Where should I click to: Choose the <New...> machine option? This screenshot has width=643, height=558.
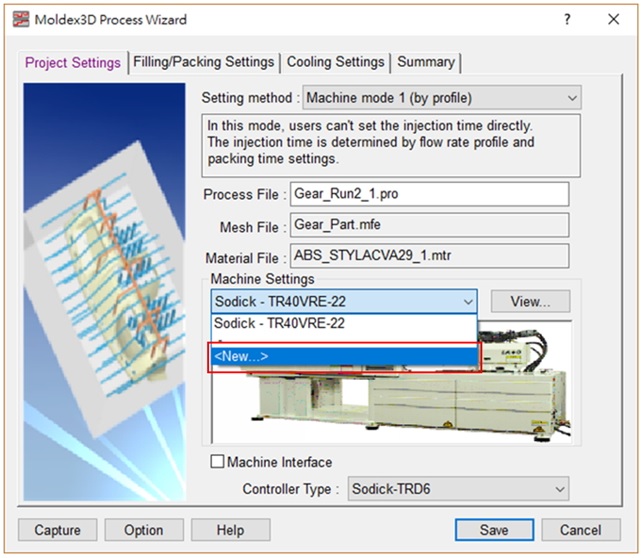click(344, 356)
